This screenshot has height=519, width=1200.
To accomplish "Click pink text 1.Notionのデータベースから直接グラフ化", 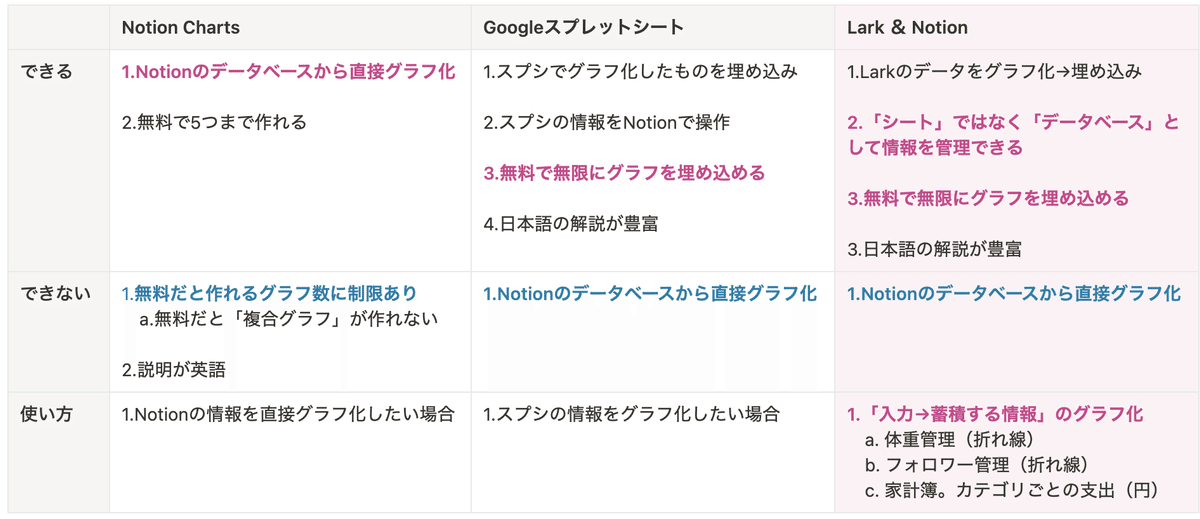I will coord(288,72).
